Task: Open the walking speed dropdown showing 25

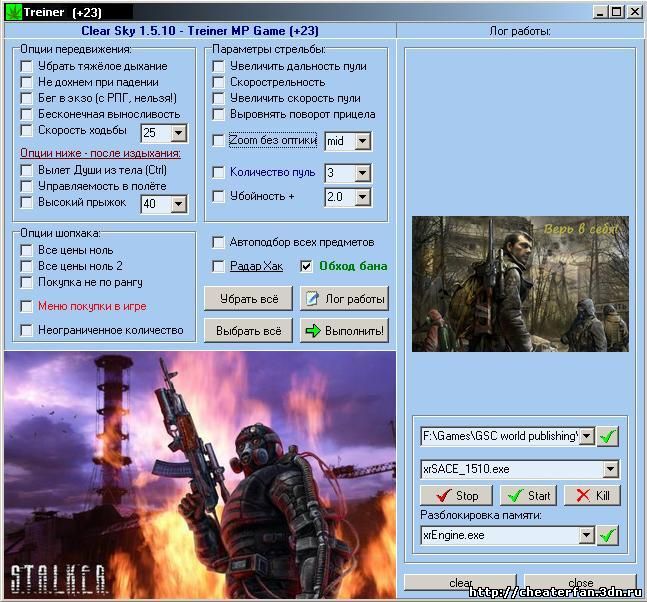Action: (x=179, y=133)
